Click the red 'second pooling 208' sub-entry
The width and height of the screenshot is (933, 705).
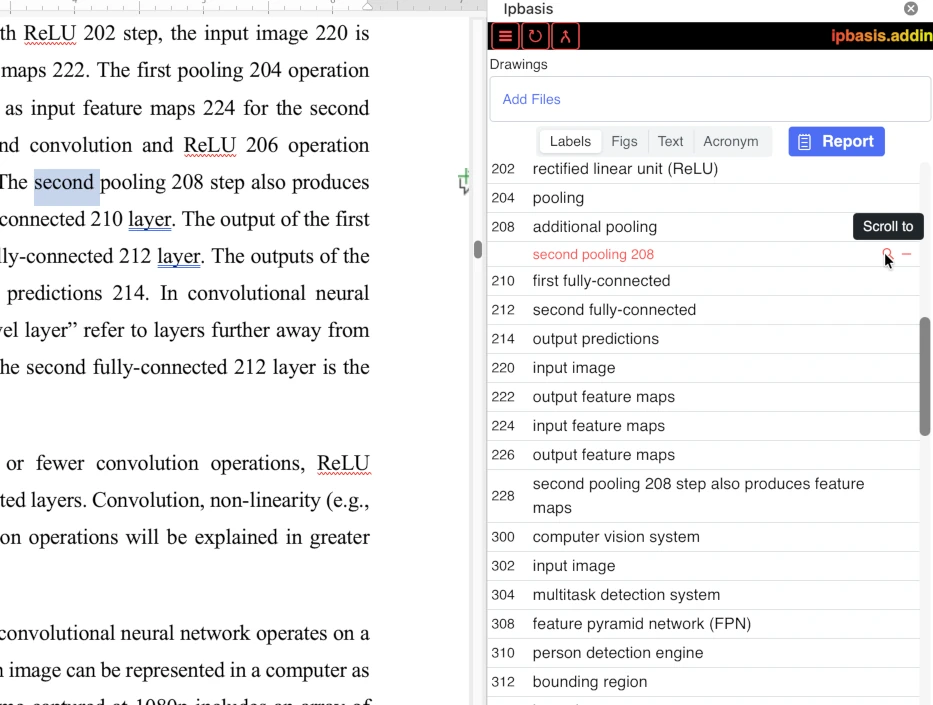point(593,255)
